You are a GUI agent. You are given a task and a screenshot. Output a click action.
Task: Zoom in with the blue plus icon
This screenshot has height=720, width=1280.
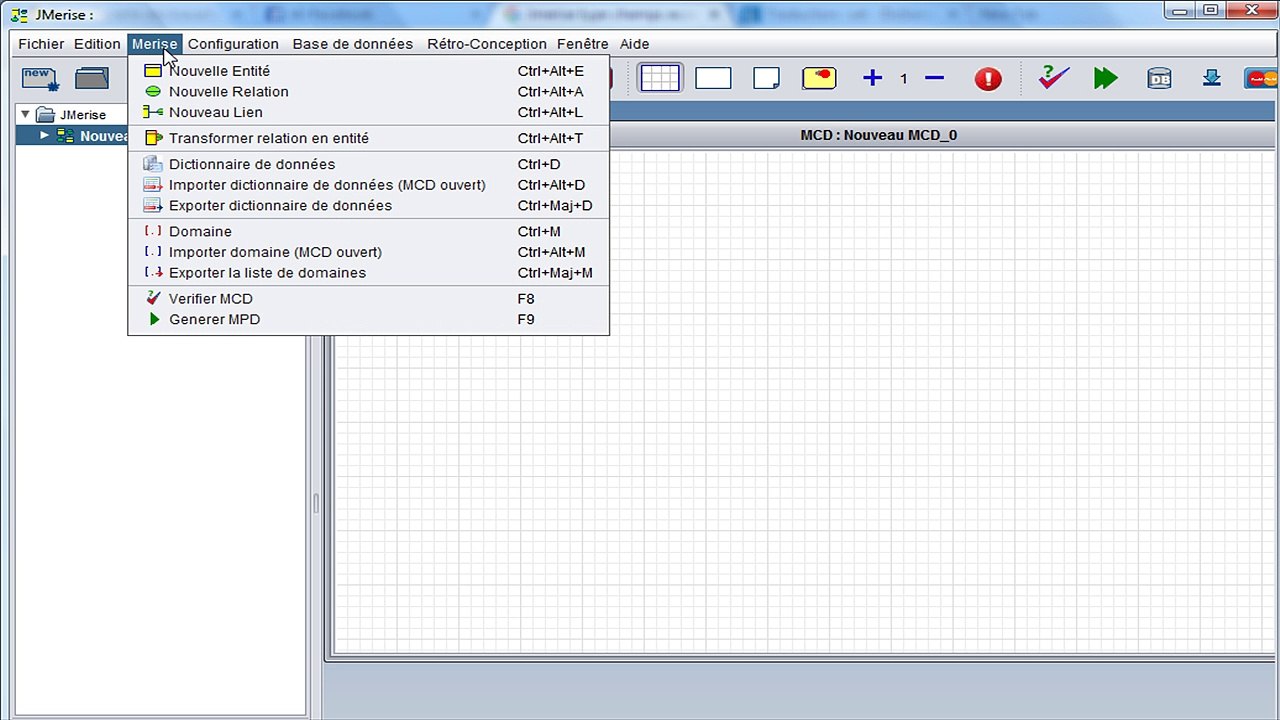click(872, 78)
